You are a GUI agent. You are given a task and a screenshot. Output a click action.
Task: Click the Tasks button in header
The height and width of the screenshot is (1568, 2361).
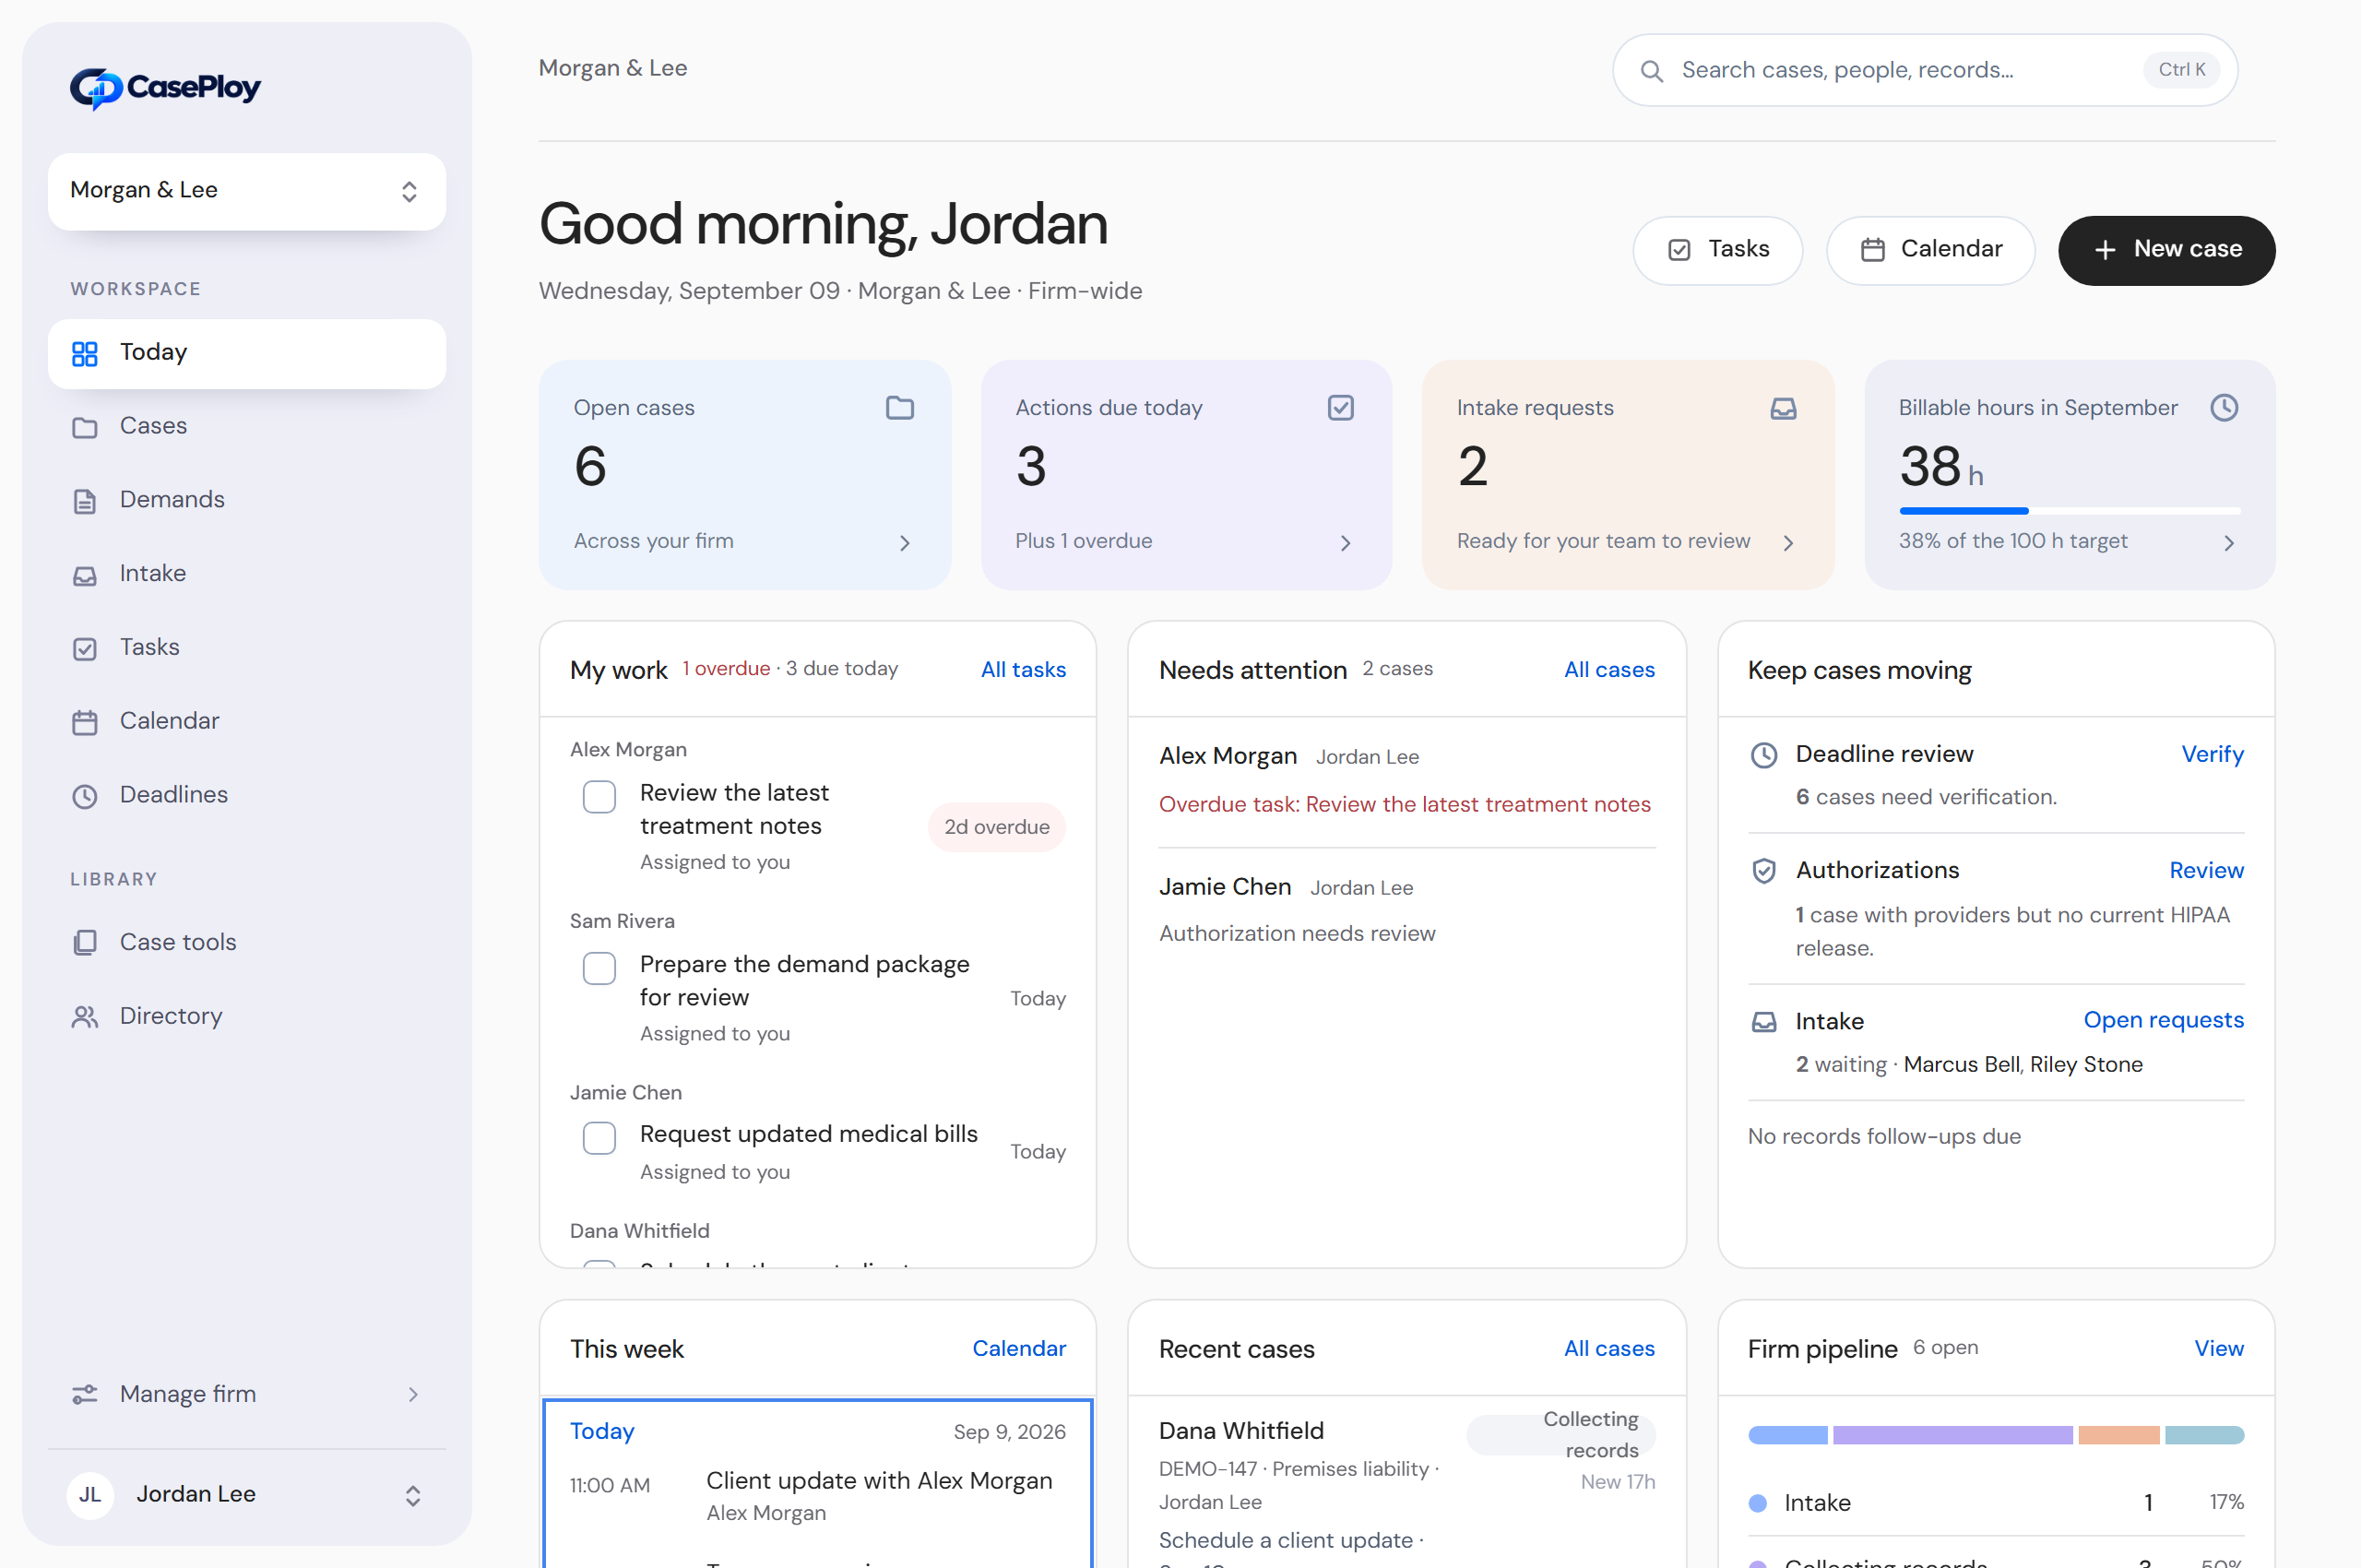[x=1717, y=250]
